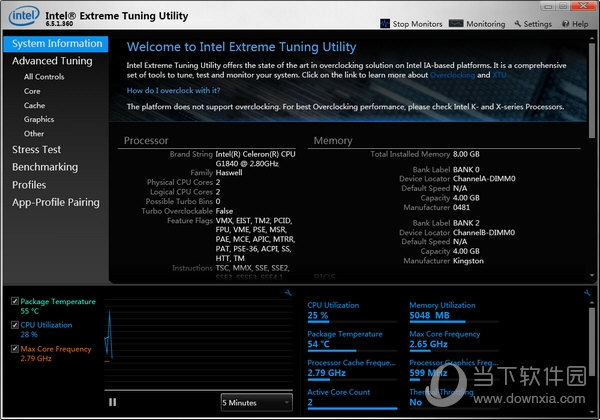Click the BANK 2 label value
Viewport: 600px width, 420px height.
pyautogui.click(x=466, y=223)
